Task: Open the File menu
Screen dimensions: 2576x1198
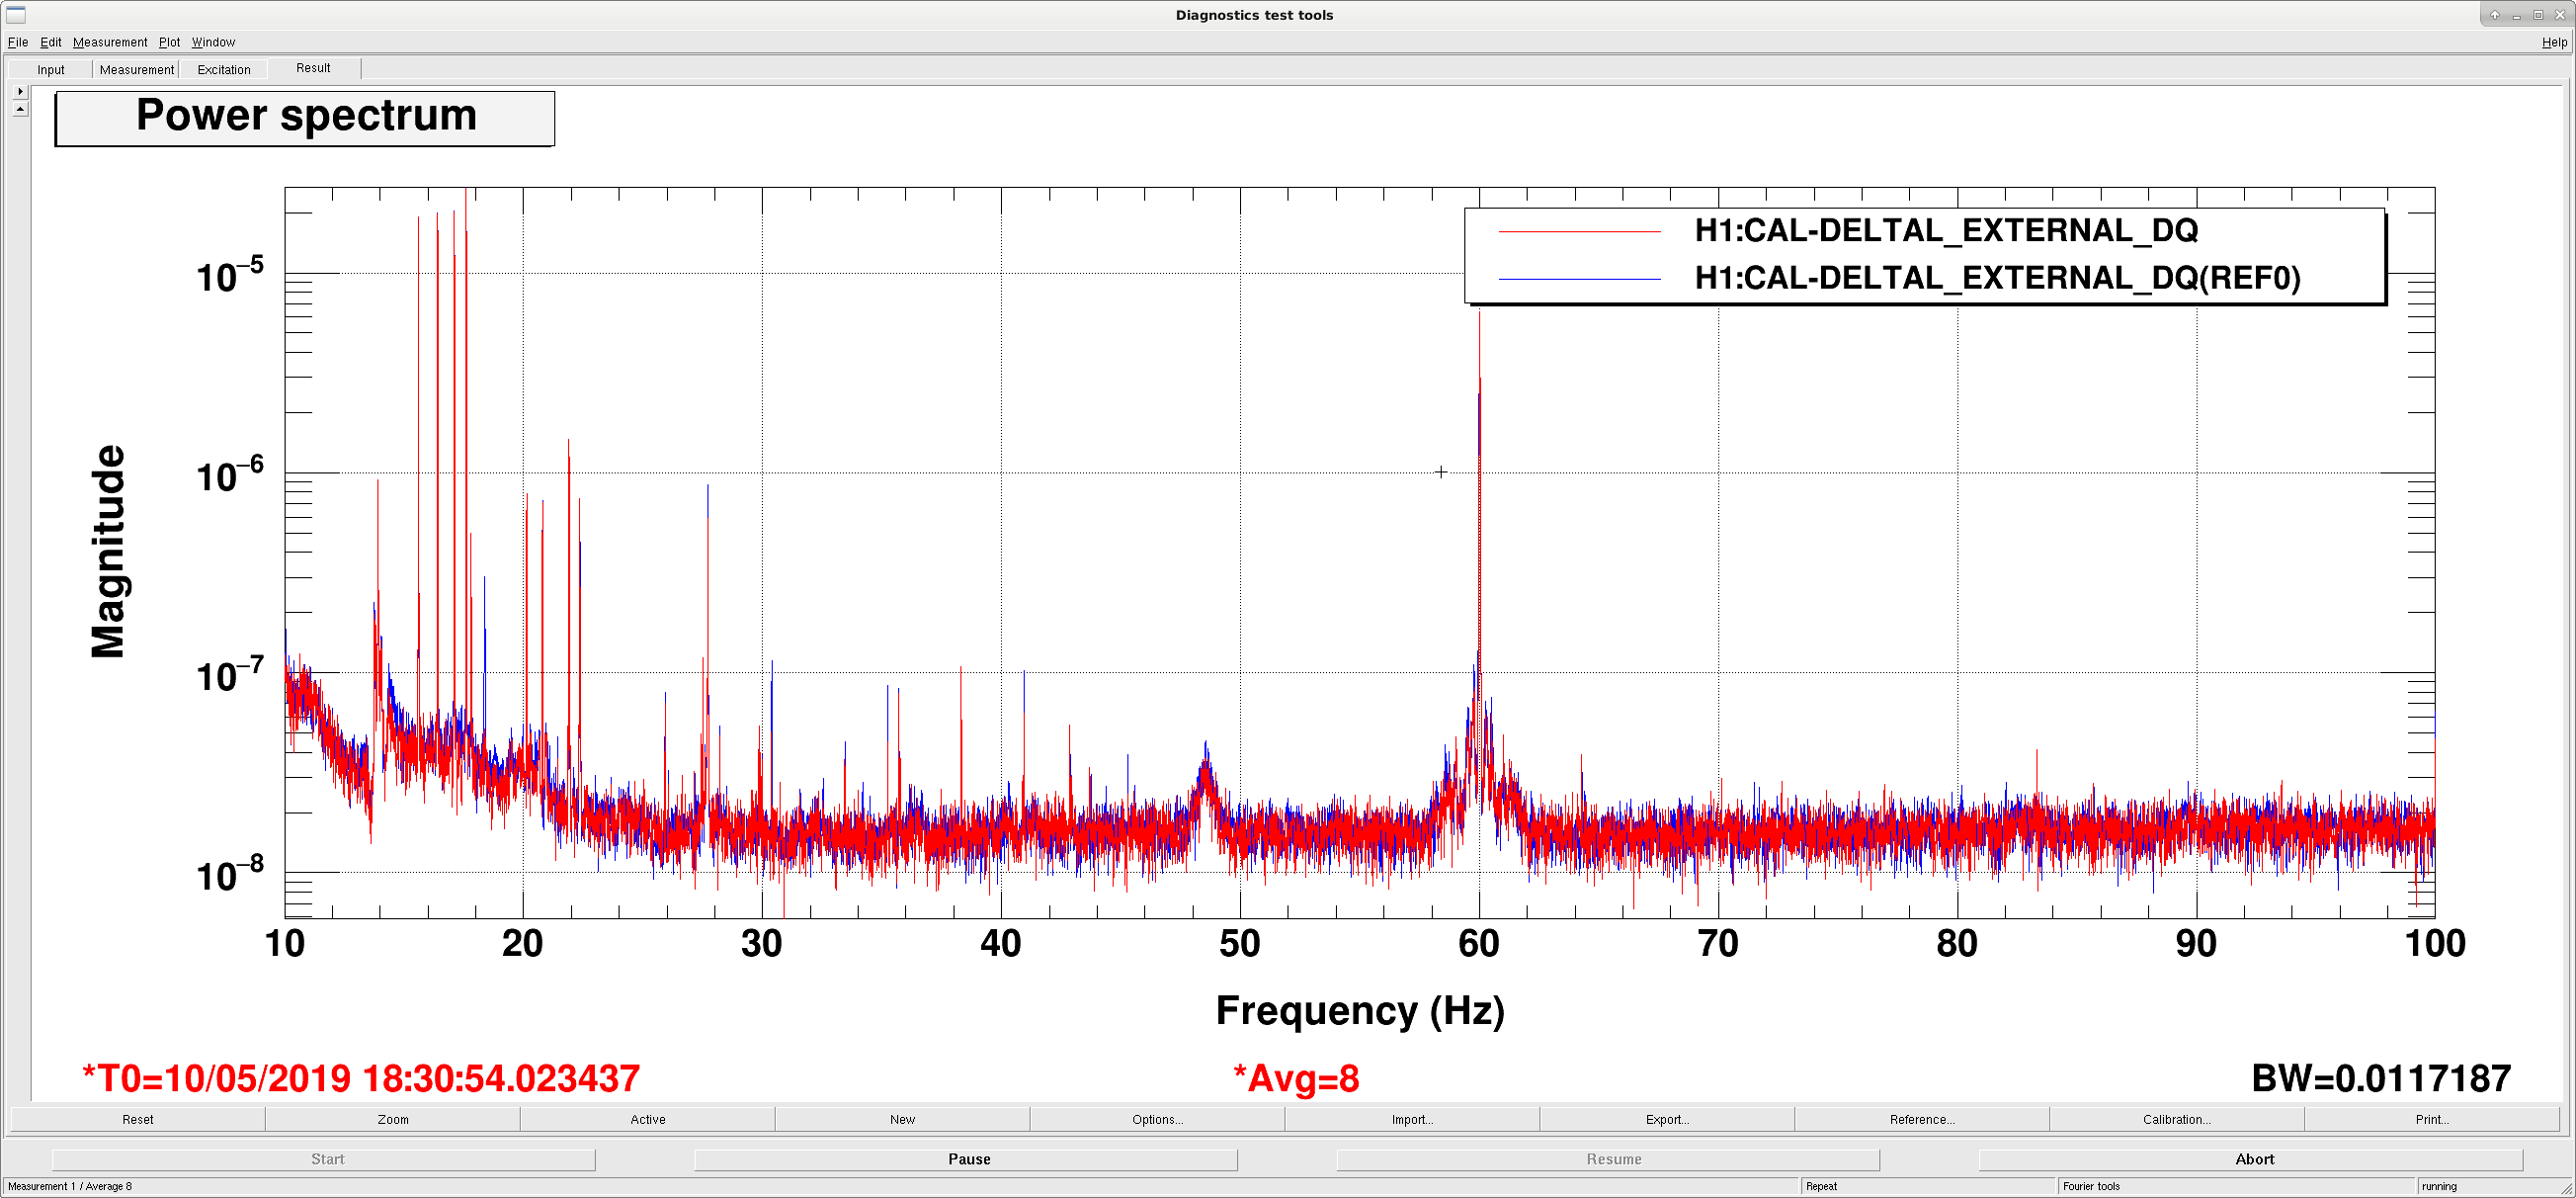Action: [18, 42]
